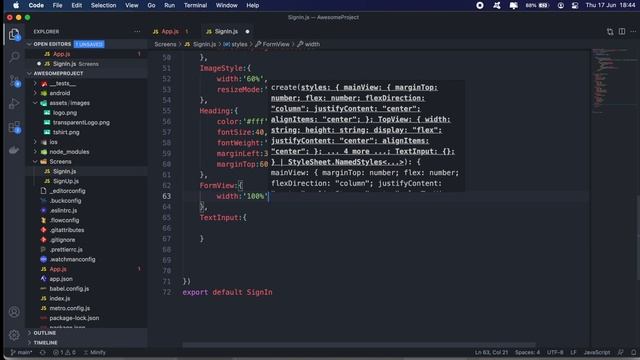
Task: Click UTF-8 encoding in status bar
Action: (555, 352)
